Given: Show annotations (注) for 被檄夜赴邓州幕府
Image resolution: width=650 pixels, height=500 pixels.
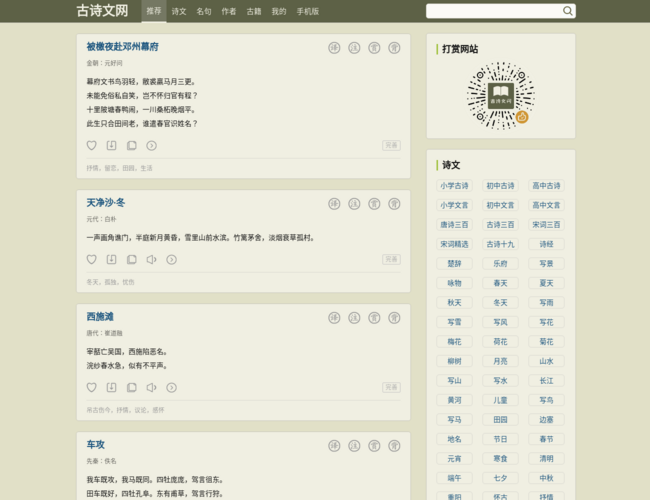Looking at the screenshot, I should point(354,48).
